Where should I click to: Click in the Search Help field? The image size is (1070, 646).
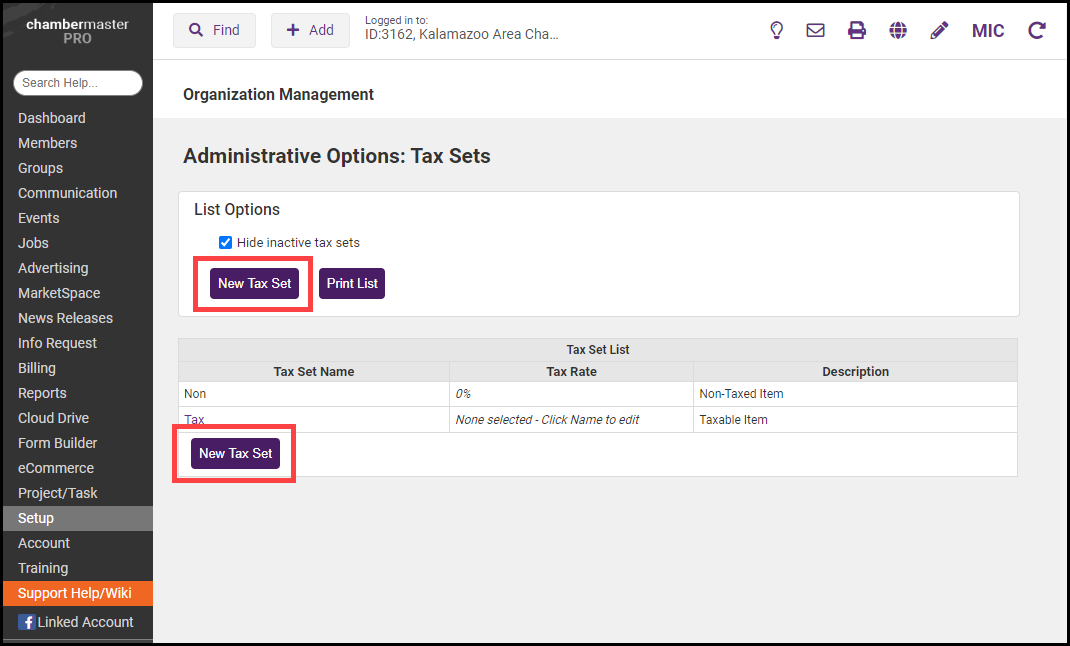78,83
